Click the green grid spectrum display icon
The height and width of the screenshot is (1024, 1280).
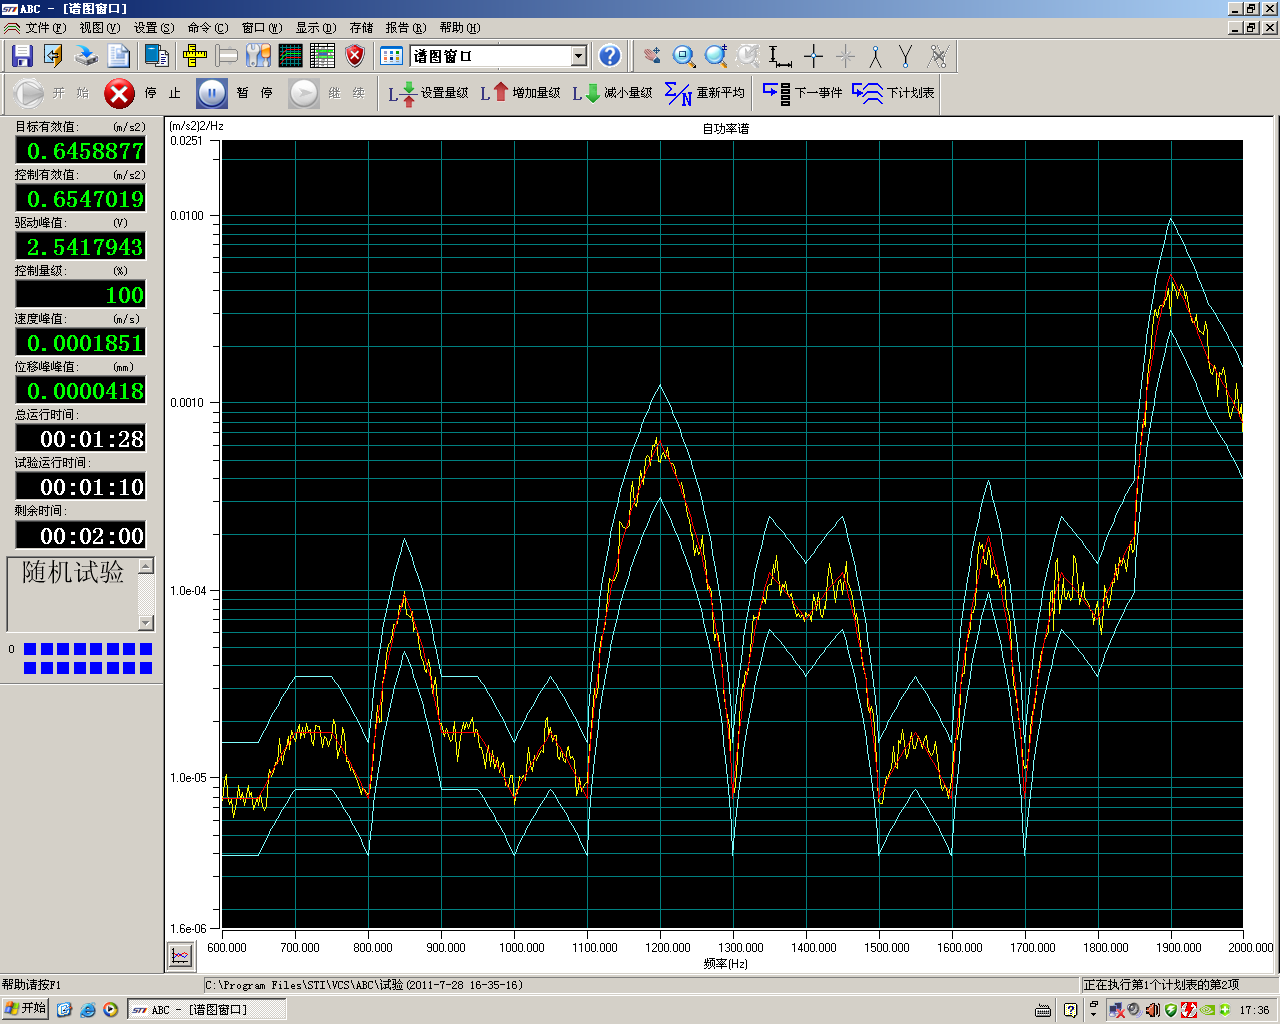tap(290, 56)
